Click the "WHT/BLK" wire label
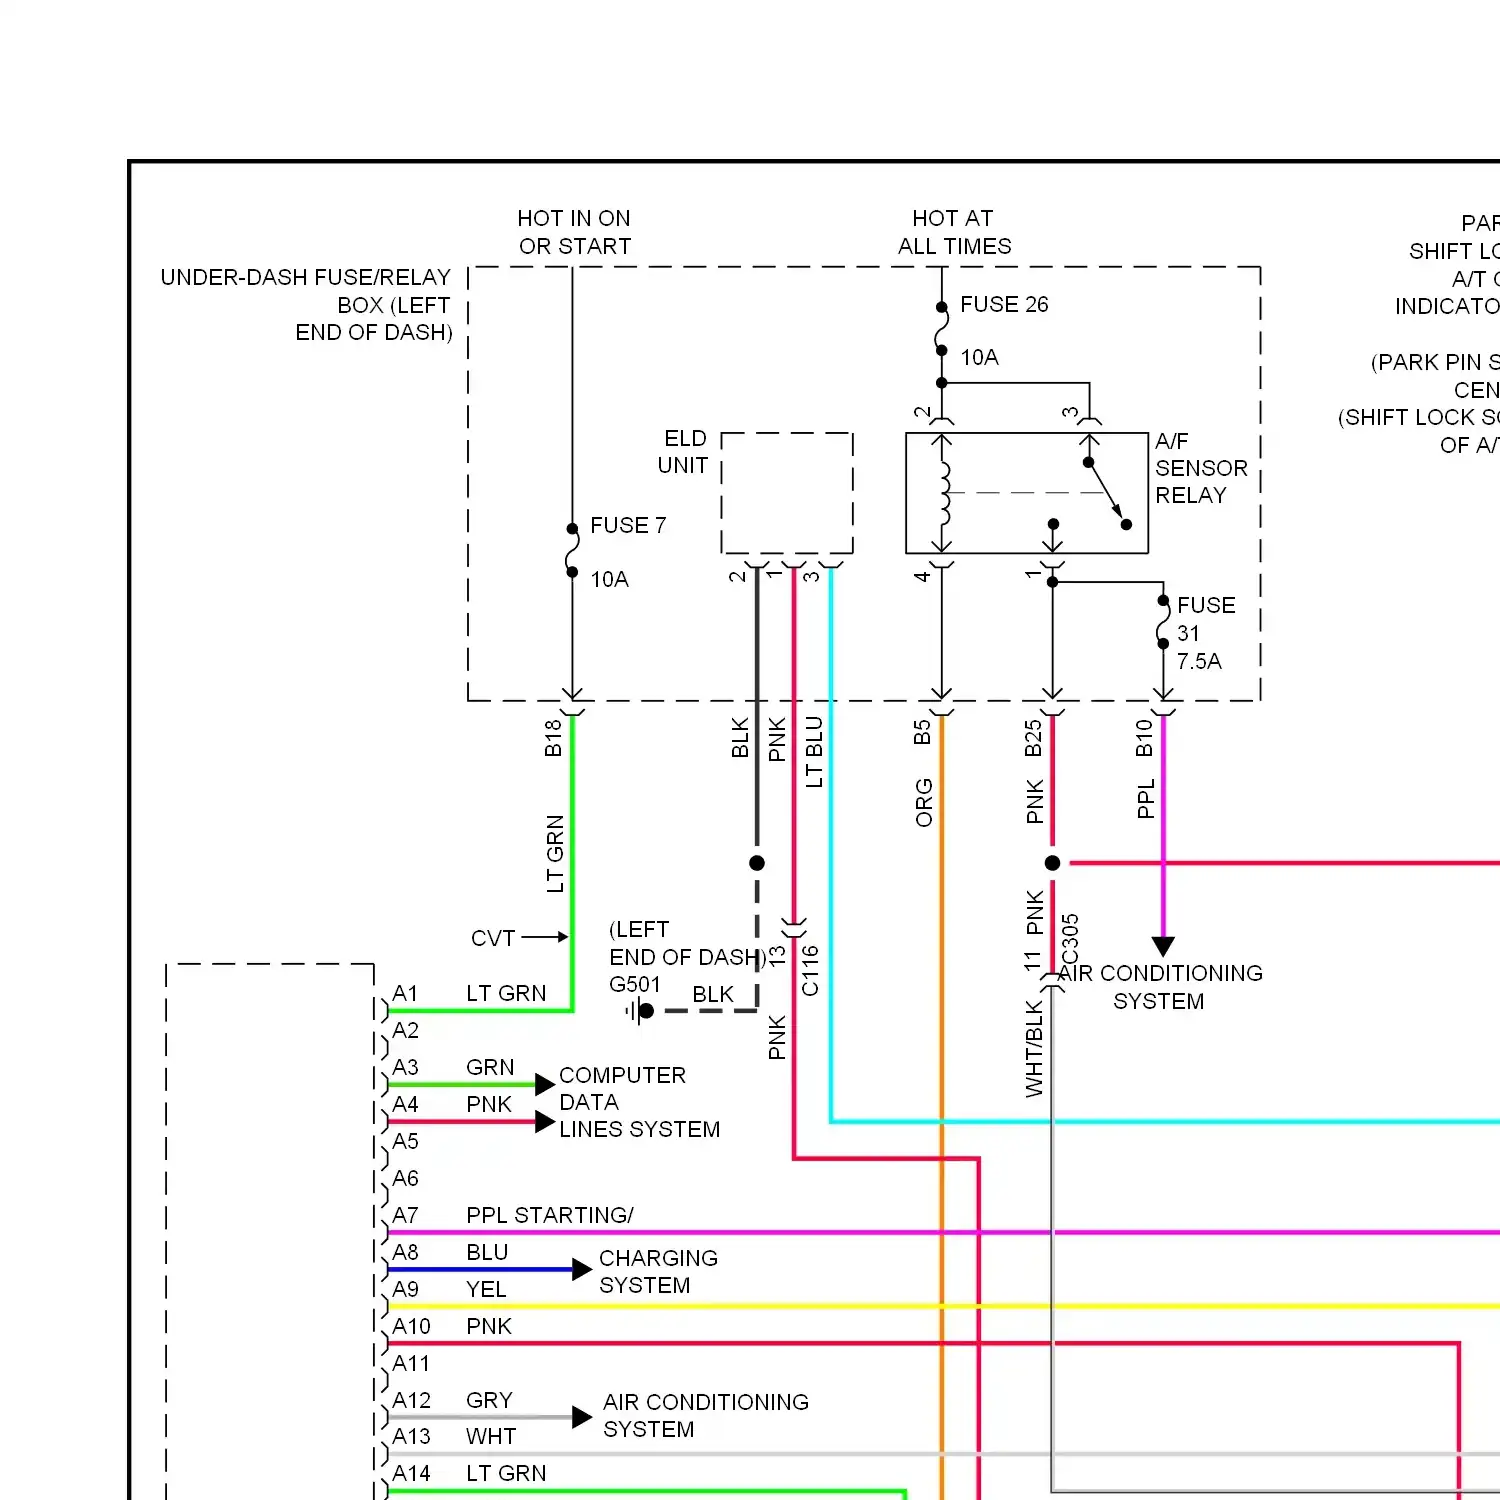 pos(1034,1049)
